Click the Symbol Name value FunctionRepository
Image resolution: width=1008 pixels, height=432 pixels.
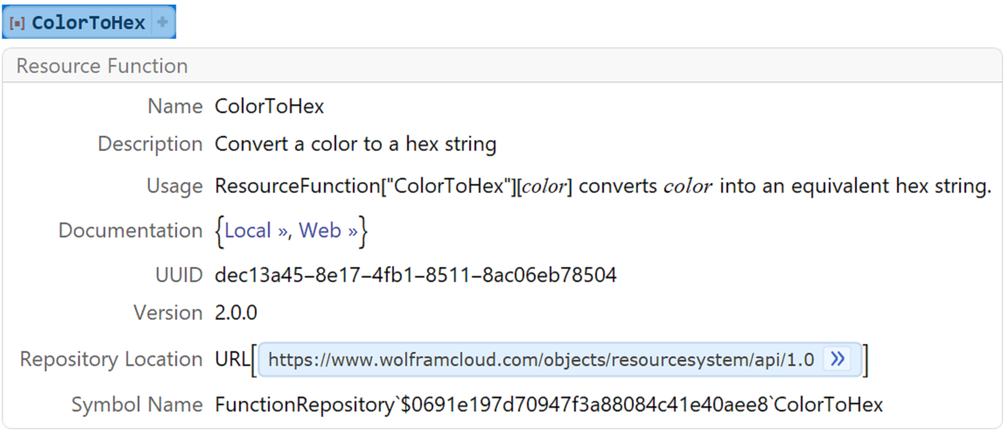point(548,405)
